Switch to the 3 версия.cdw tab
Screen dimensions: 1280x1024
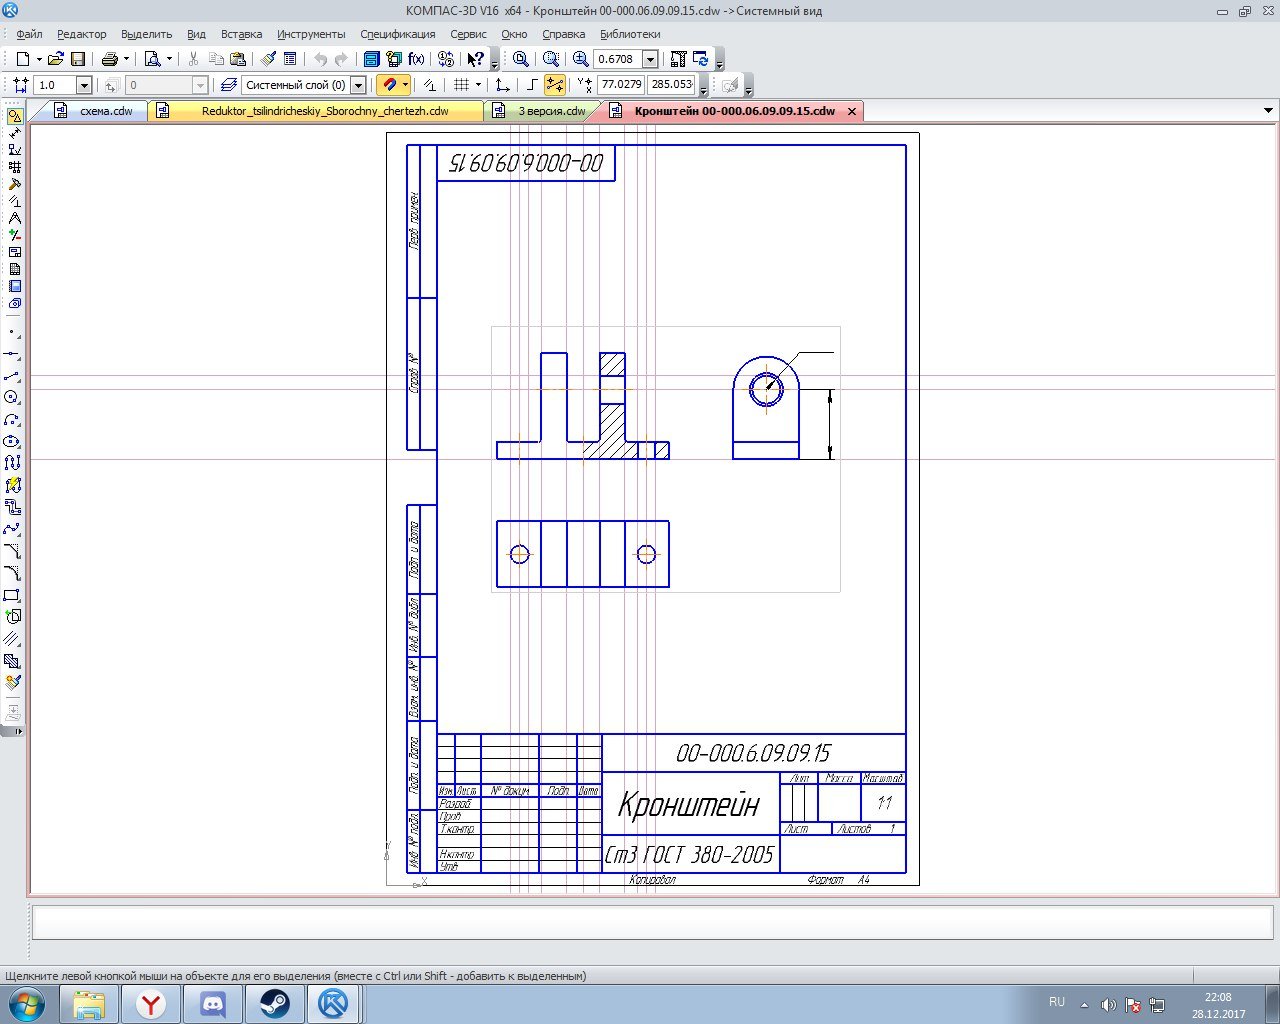point(551,111)
